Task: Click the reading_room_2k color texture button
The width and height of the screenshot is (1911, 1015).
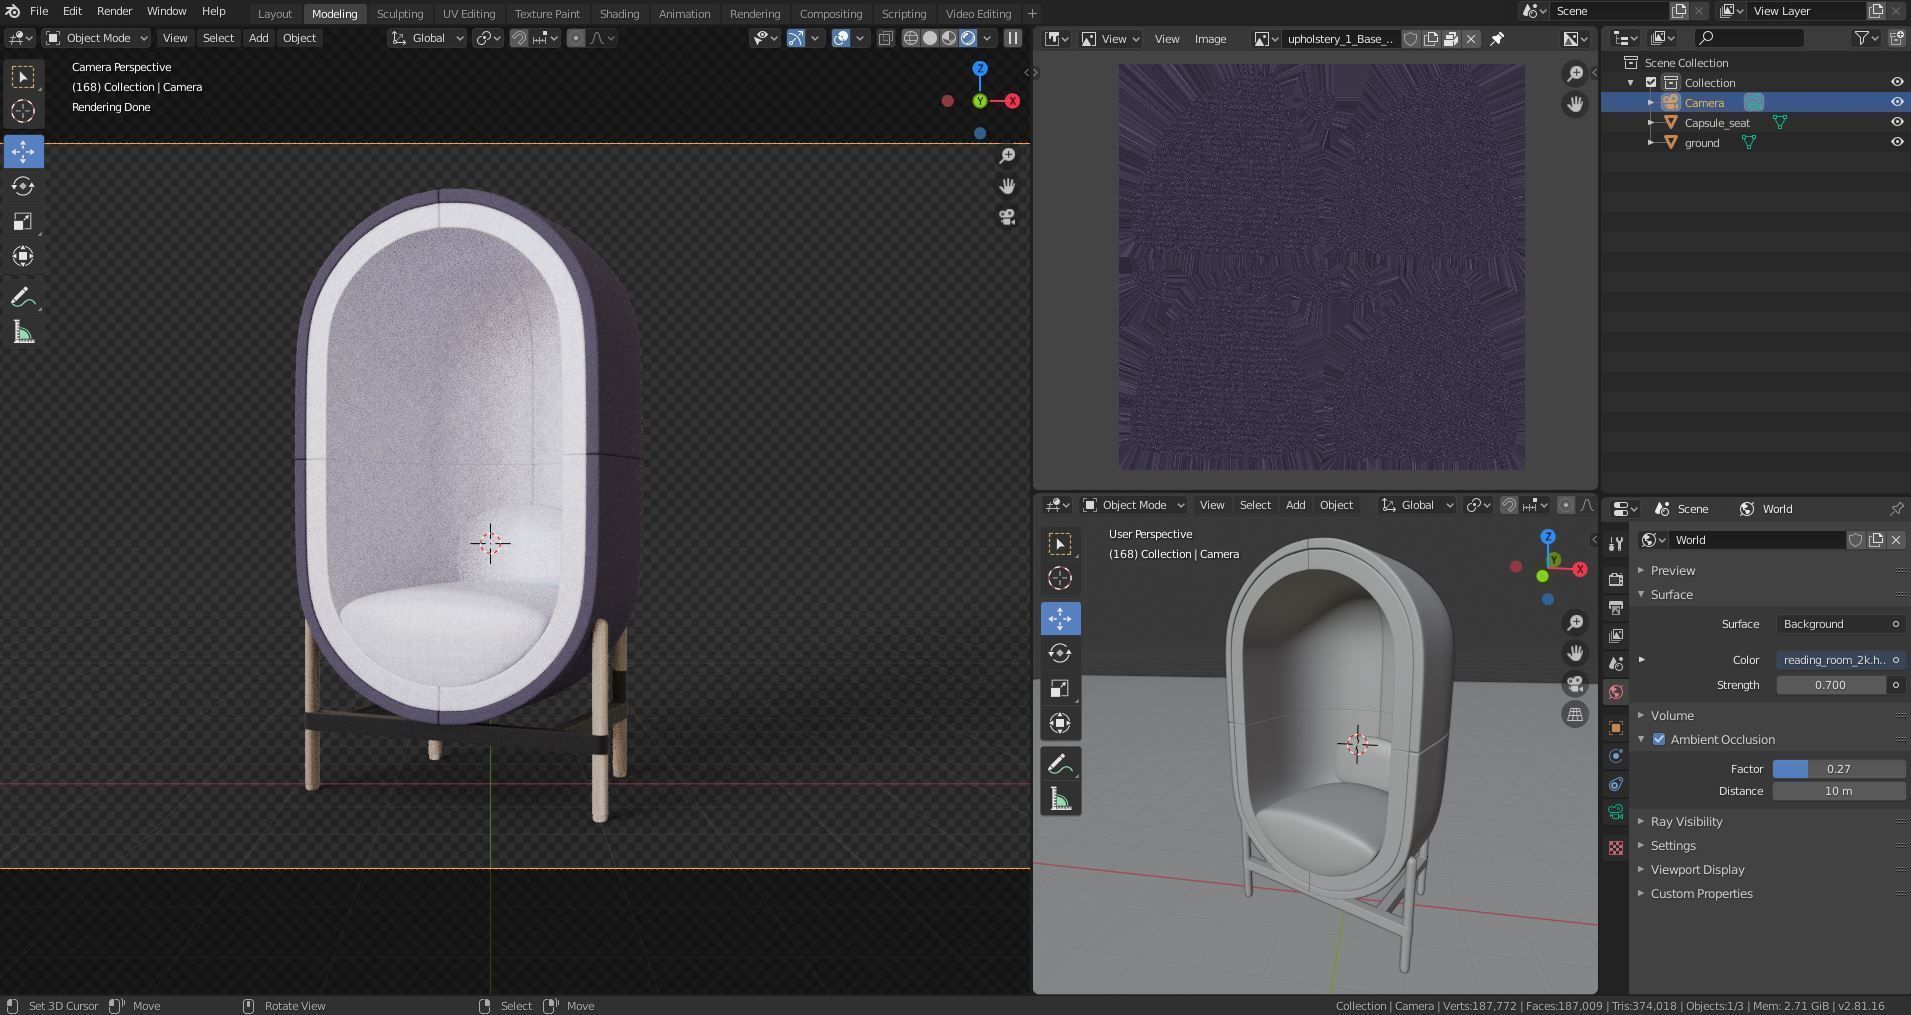Action: click(x=1835, y=660)
